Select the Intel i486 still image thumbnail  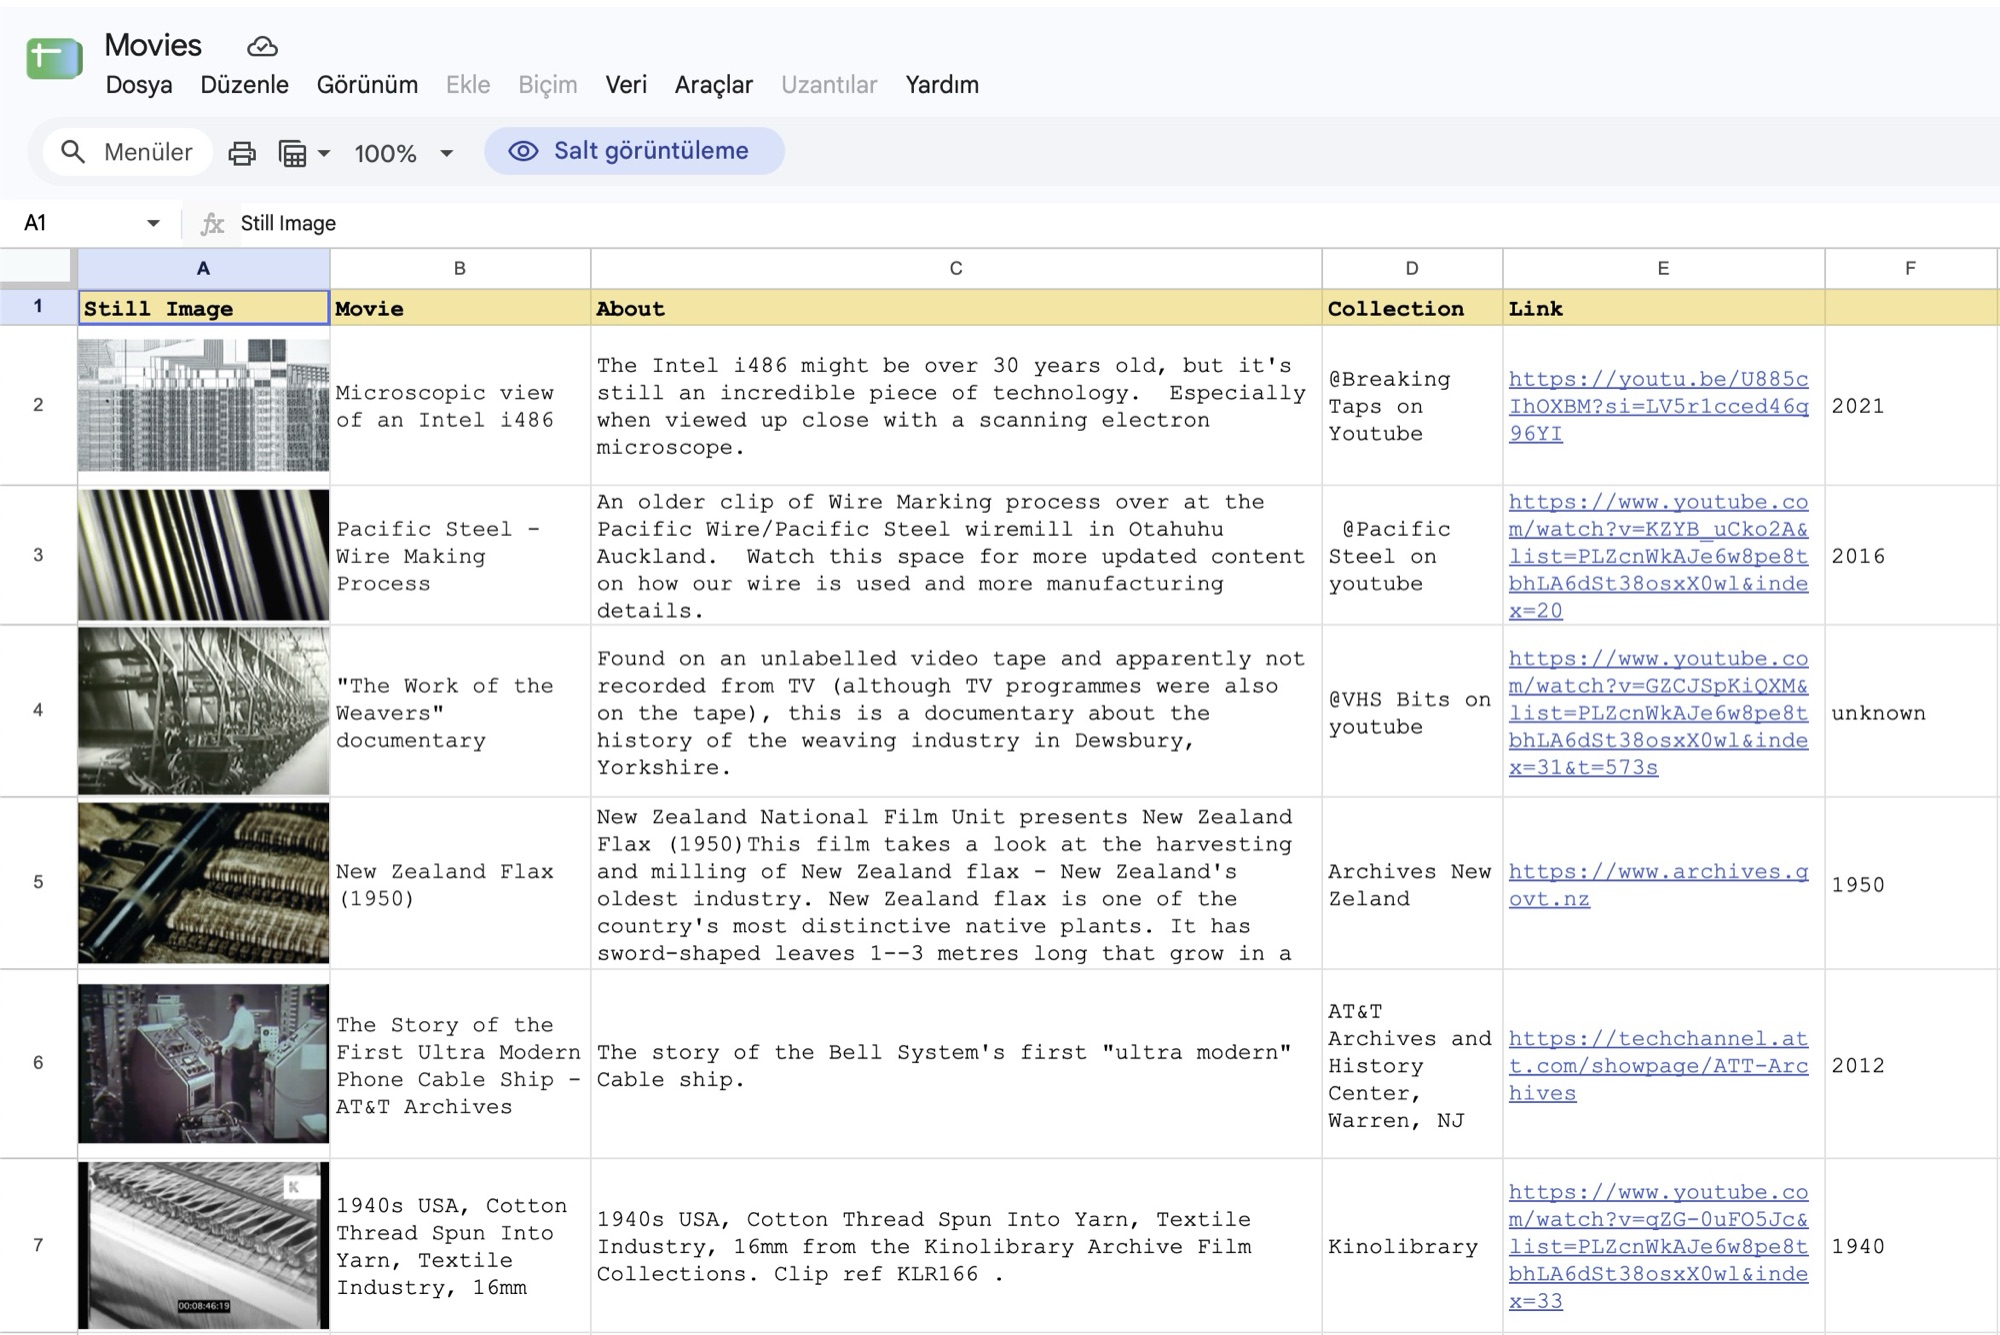click(203, 405)
